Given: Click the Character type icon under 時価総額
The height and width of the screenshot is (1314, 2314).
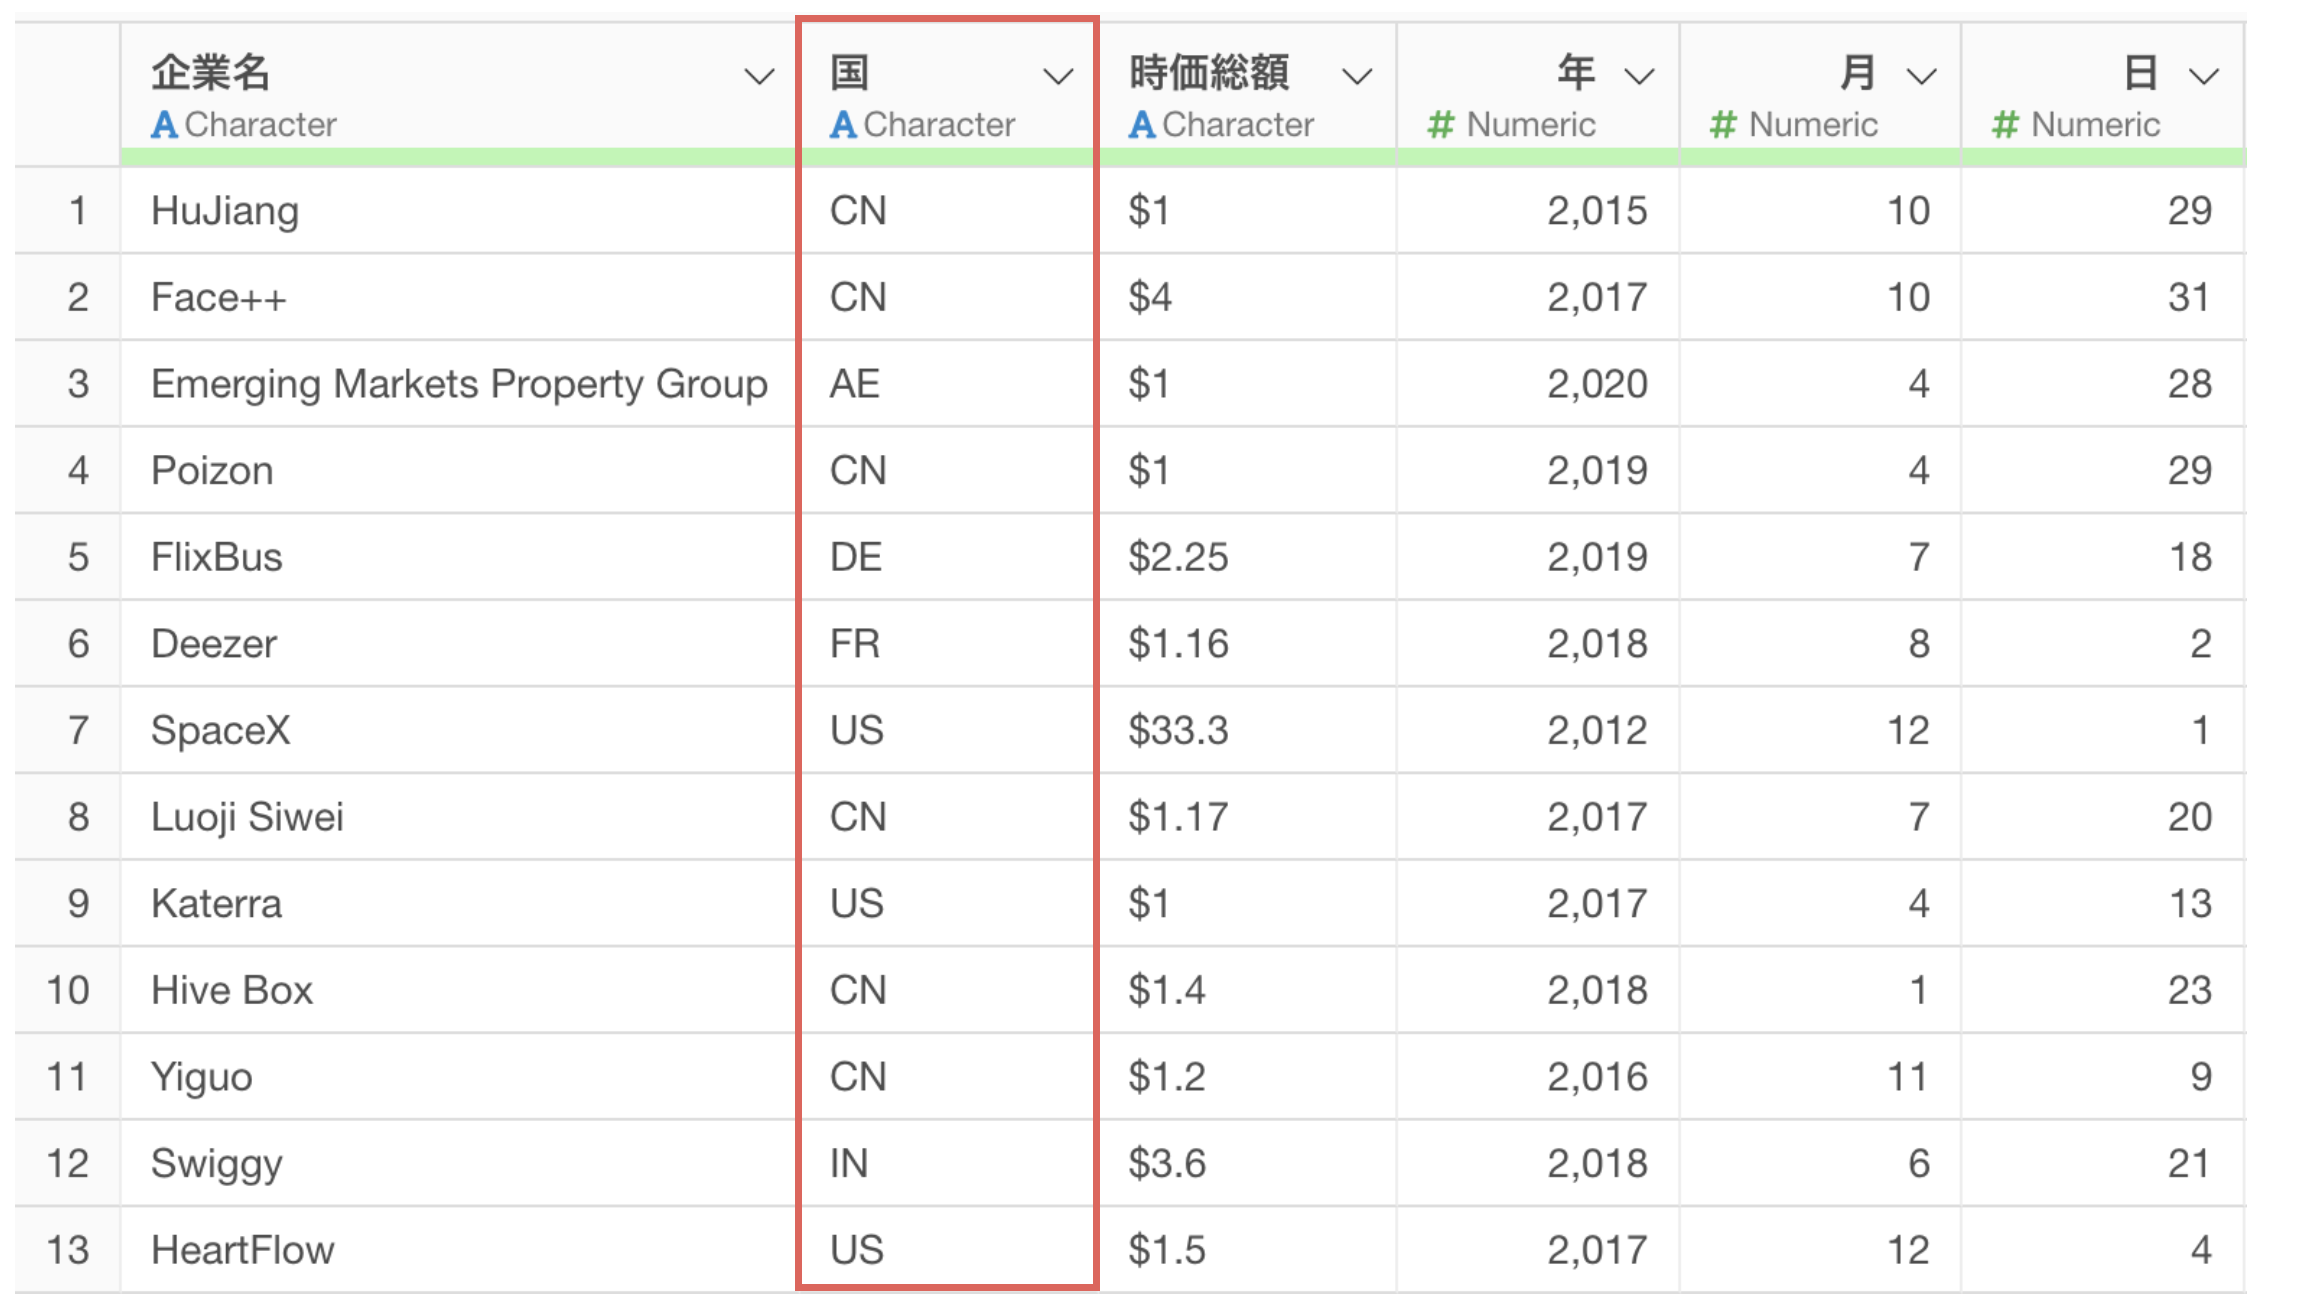Looking at the screenshot, I should point(1142,125).
